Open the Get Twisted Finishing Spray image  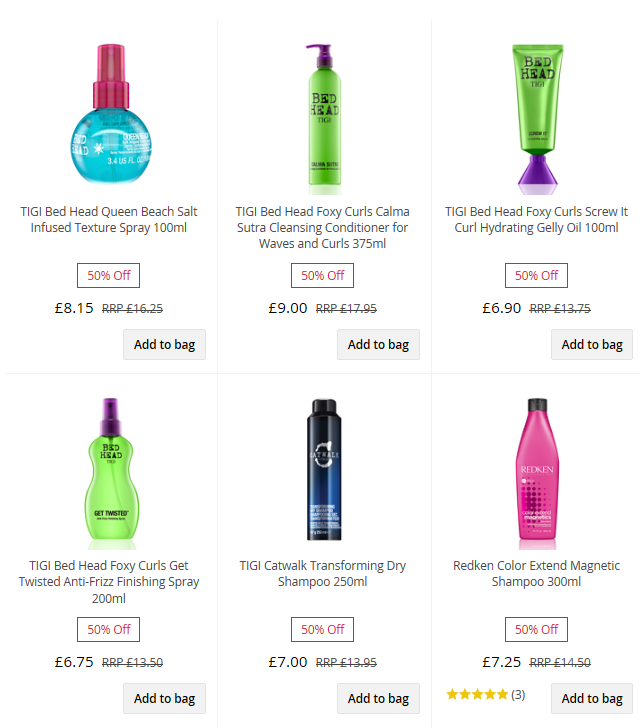[x=111, y=473]
